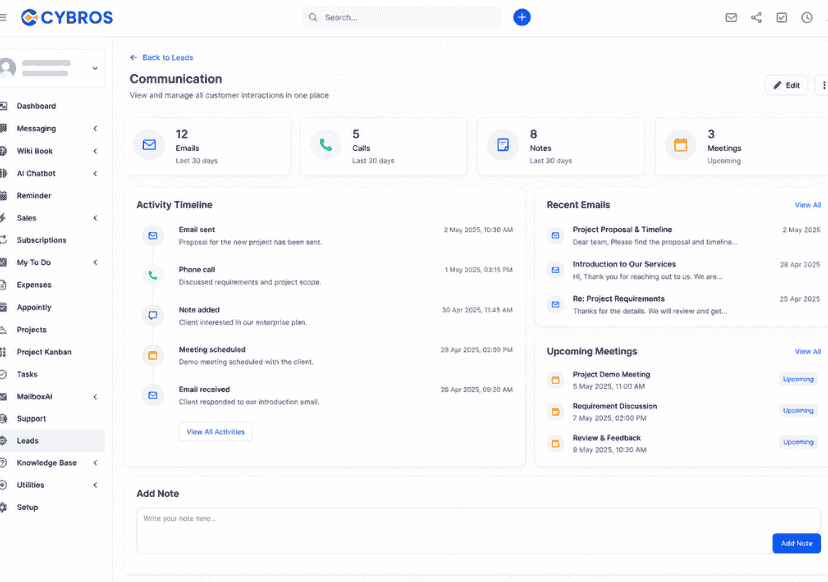
Task: Click envelope icon beside Project Proposal & Timeline
Action: click(x=556, y=236)
